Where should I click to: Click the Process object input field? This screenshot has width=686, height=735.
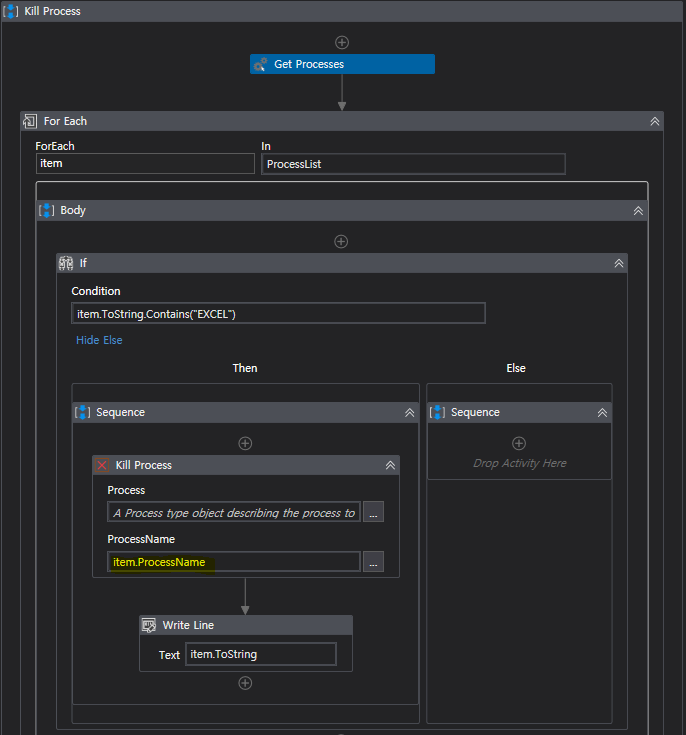tap(234, 512)
